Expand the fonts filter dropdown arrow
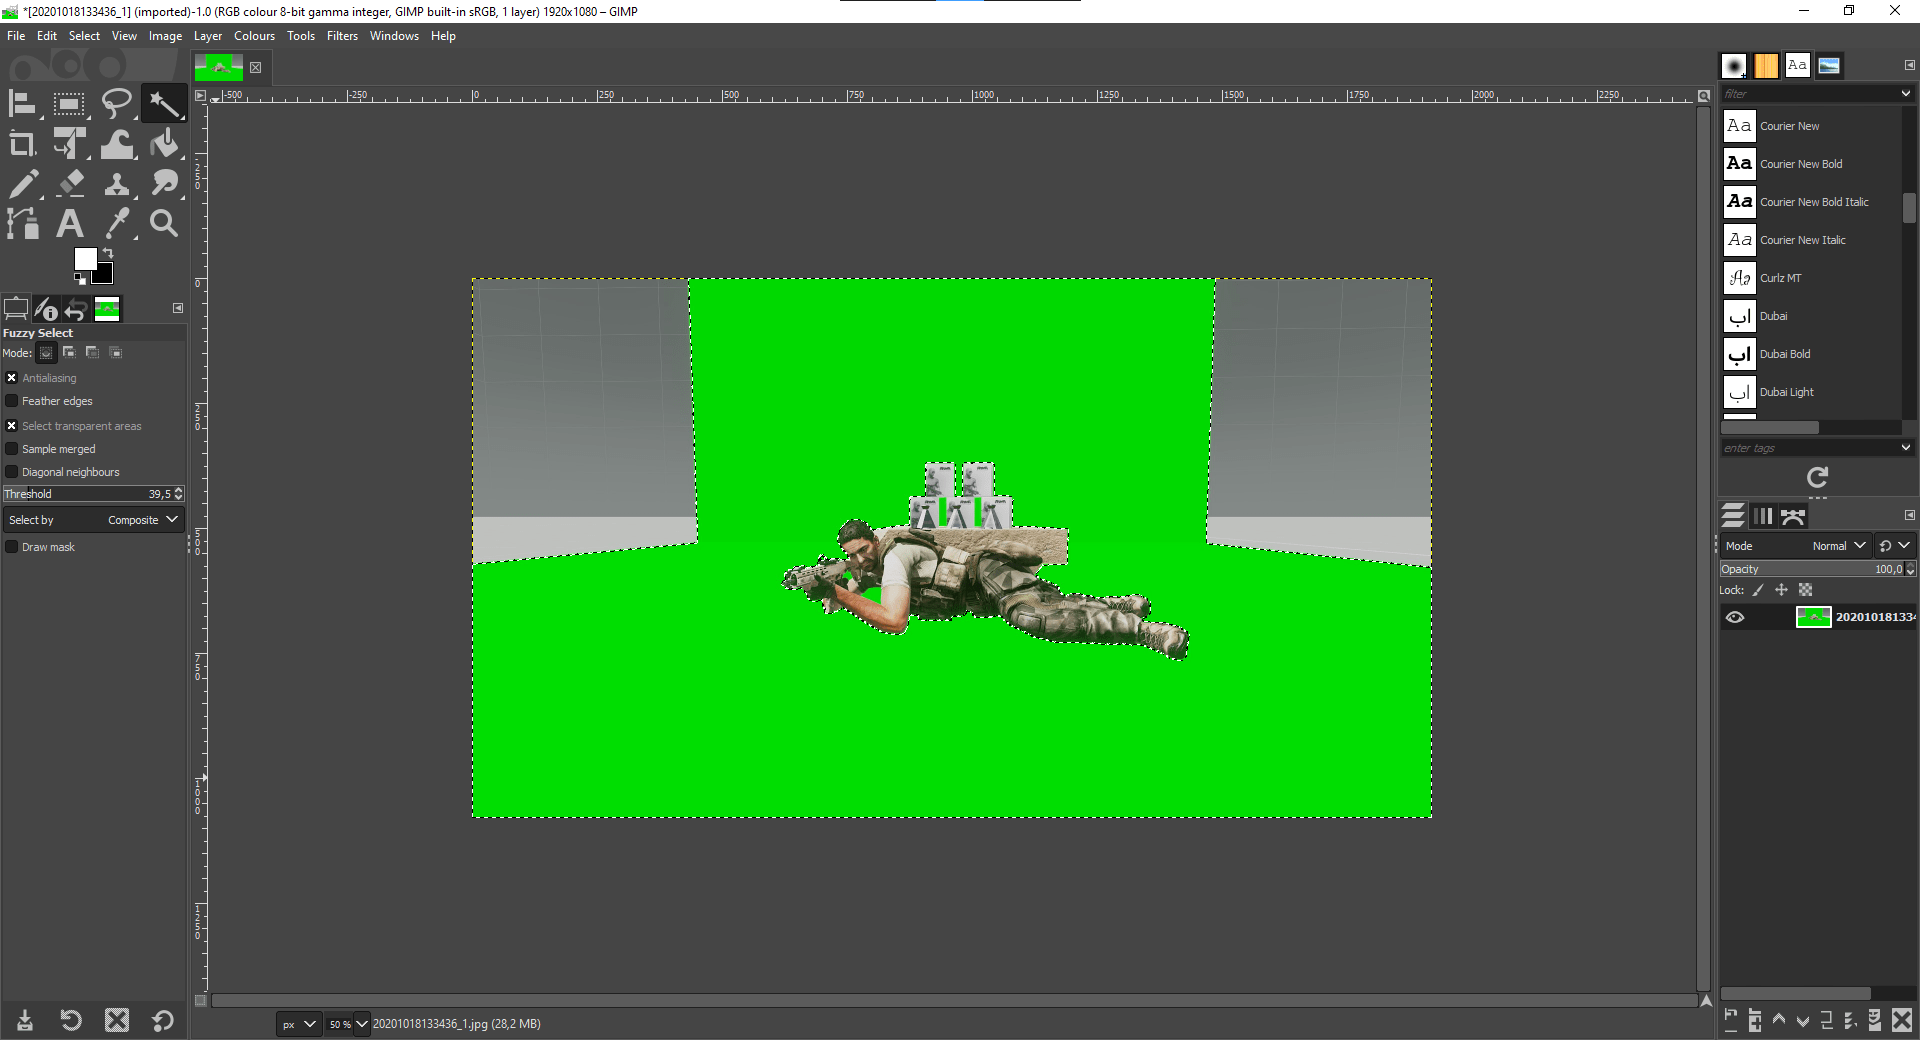Screen dimensions: 1920x1040 click(1906, 94)
